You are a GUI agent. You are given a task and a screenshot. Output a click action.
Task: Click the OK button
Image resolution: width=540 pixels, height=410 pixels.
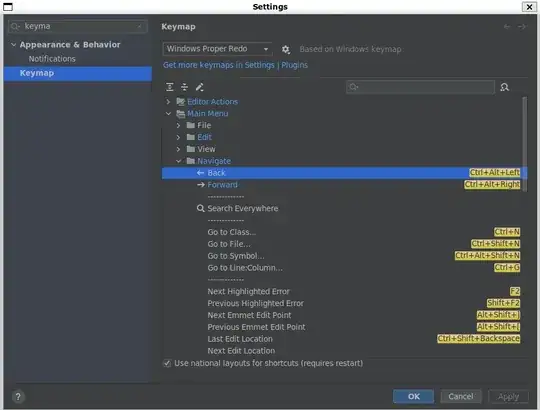click(413, 396)
